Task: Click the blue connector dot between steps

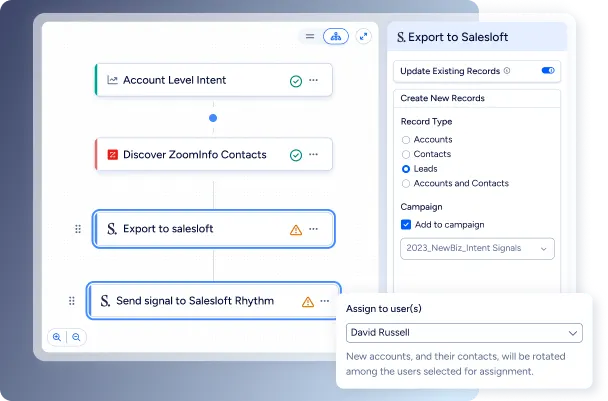Action: [213, 118]
